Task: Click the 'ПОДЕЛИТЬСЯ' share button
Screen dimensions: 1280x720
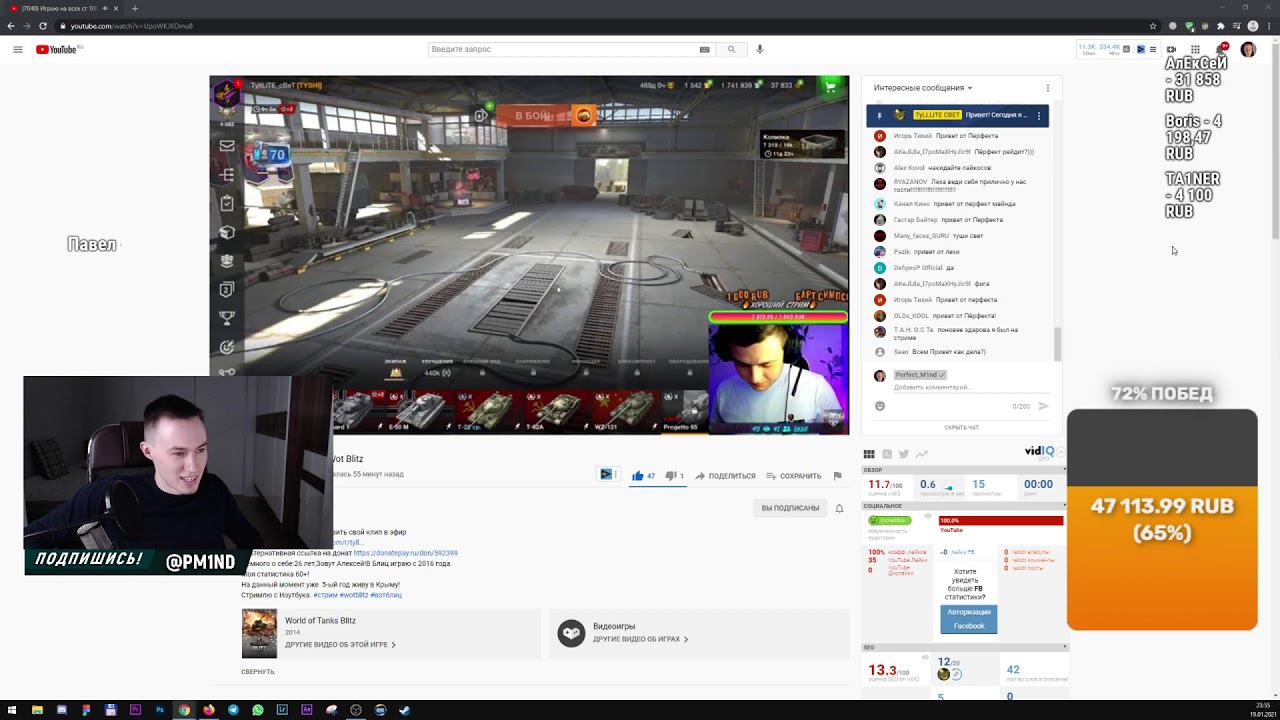Action: [x=725, y=476]
